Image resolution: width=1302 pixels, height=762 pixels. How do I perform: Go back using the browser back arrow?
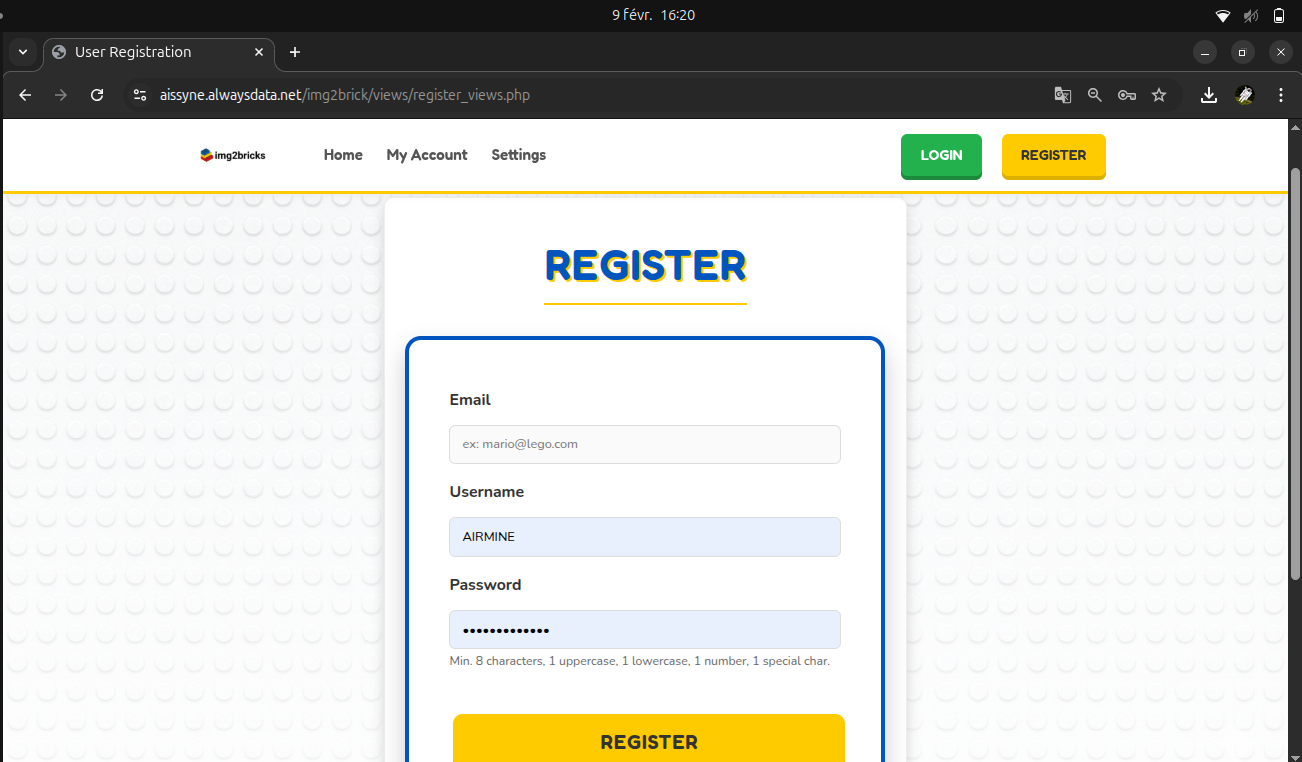[x=26, y=95]
